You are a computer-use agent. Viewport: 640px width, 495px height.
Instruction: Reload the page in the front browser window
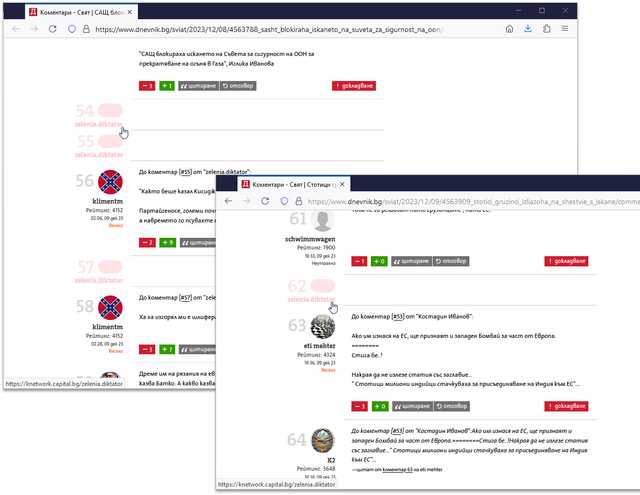click(x=265, y=201)
